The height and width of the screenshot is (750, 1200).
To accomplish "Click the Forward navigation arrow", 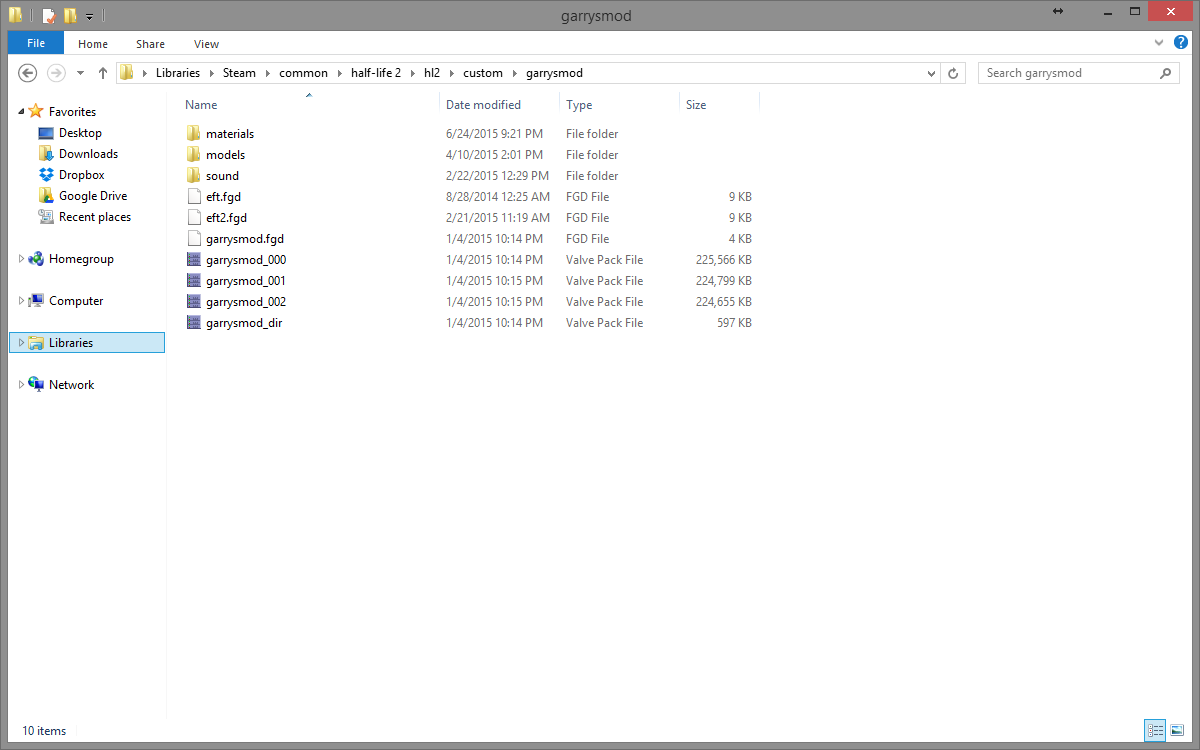I will pyautogui.click(x=57, y=73).
